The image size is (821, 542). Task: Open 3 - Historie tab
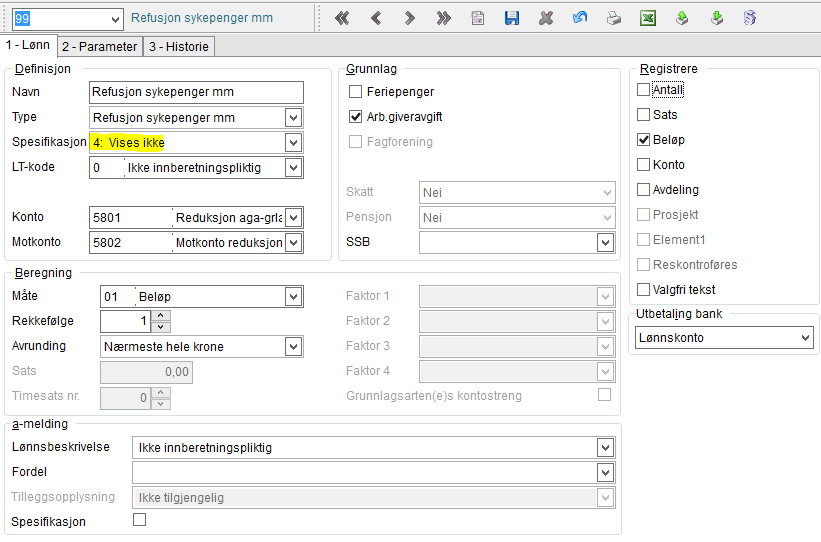(179, 47)
